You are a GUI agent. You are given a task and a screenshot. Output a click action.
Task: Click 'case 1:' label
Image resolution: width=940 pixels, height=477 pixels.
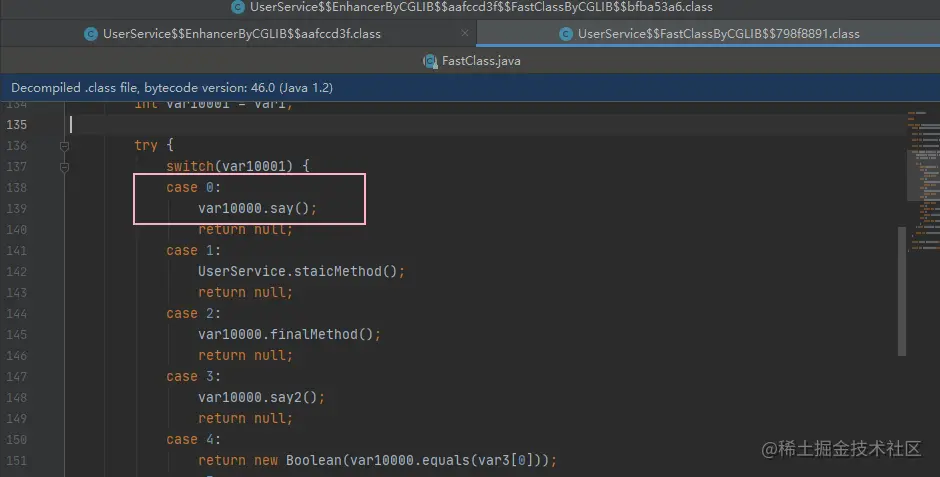tap(194, 250)
